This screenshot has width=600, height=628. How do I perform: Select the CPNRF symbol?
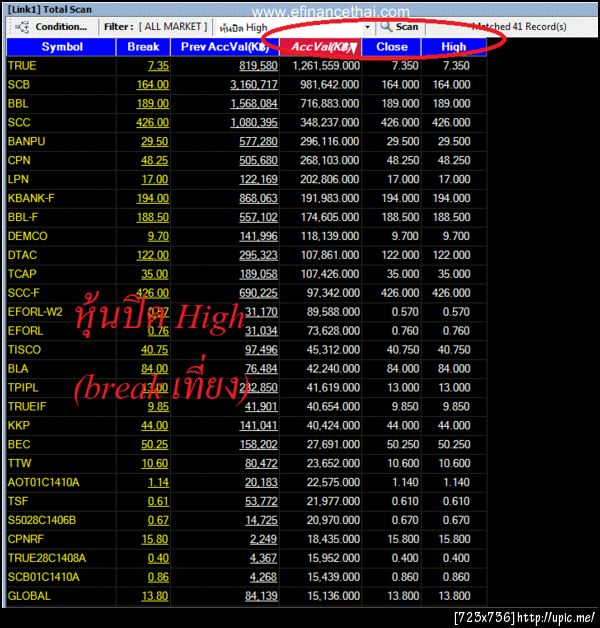pyautogui.click(x=26, y=539)
